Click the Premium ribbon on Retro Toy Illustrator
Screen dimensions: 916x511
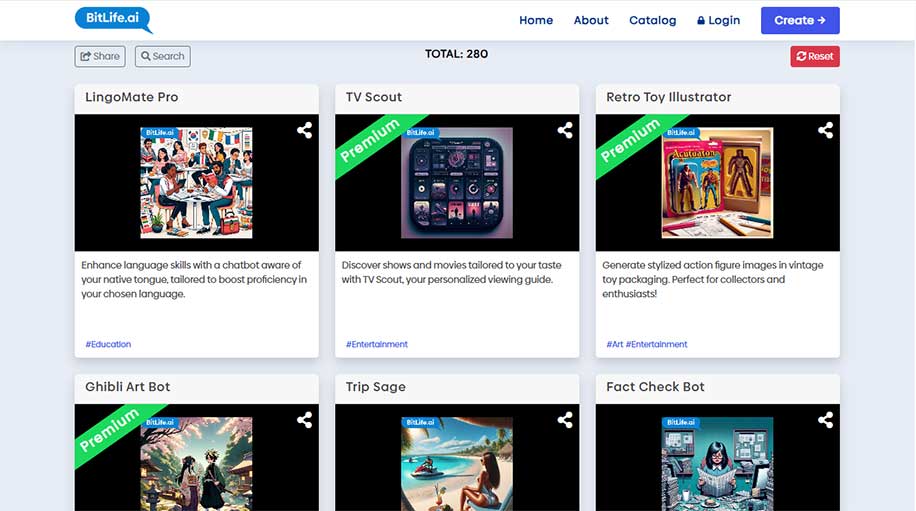632,140
